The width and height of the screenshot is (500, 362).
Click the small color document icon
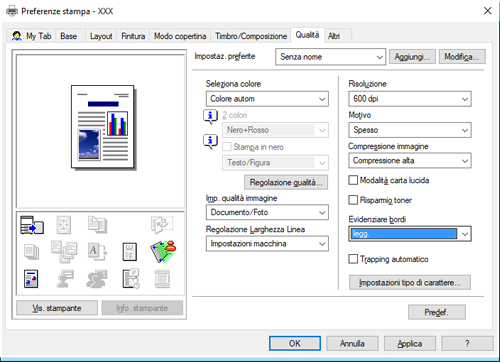coord(31,279)
